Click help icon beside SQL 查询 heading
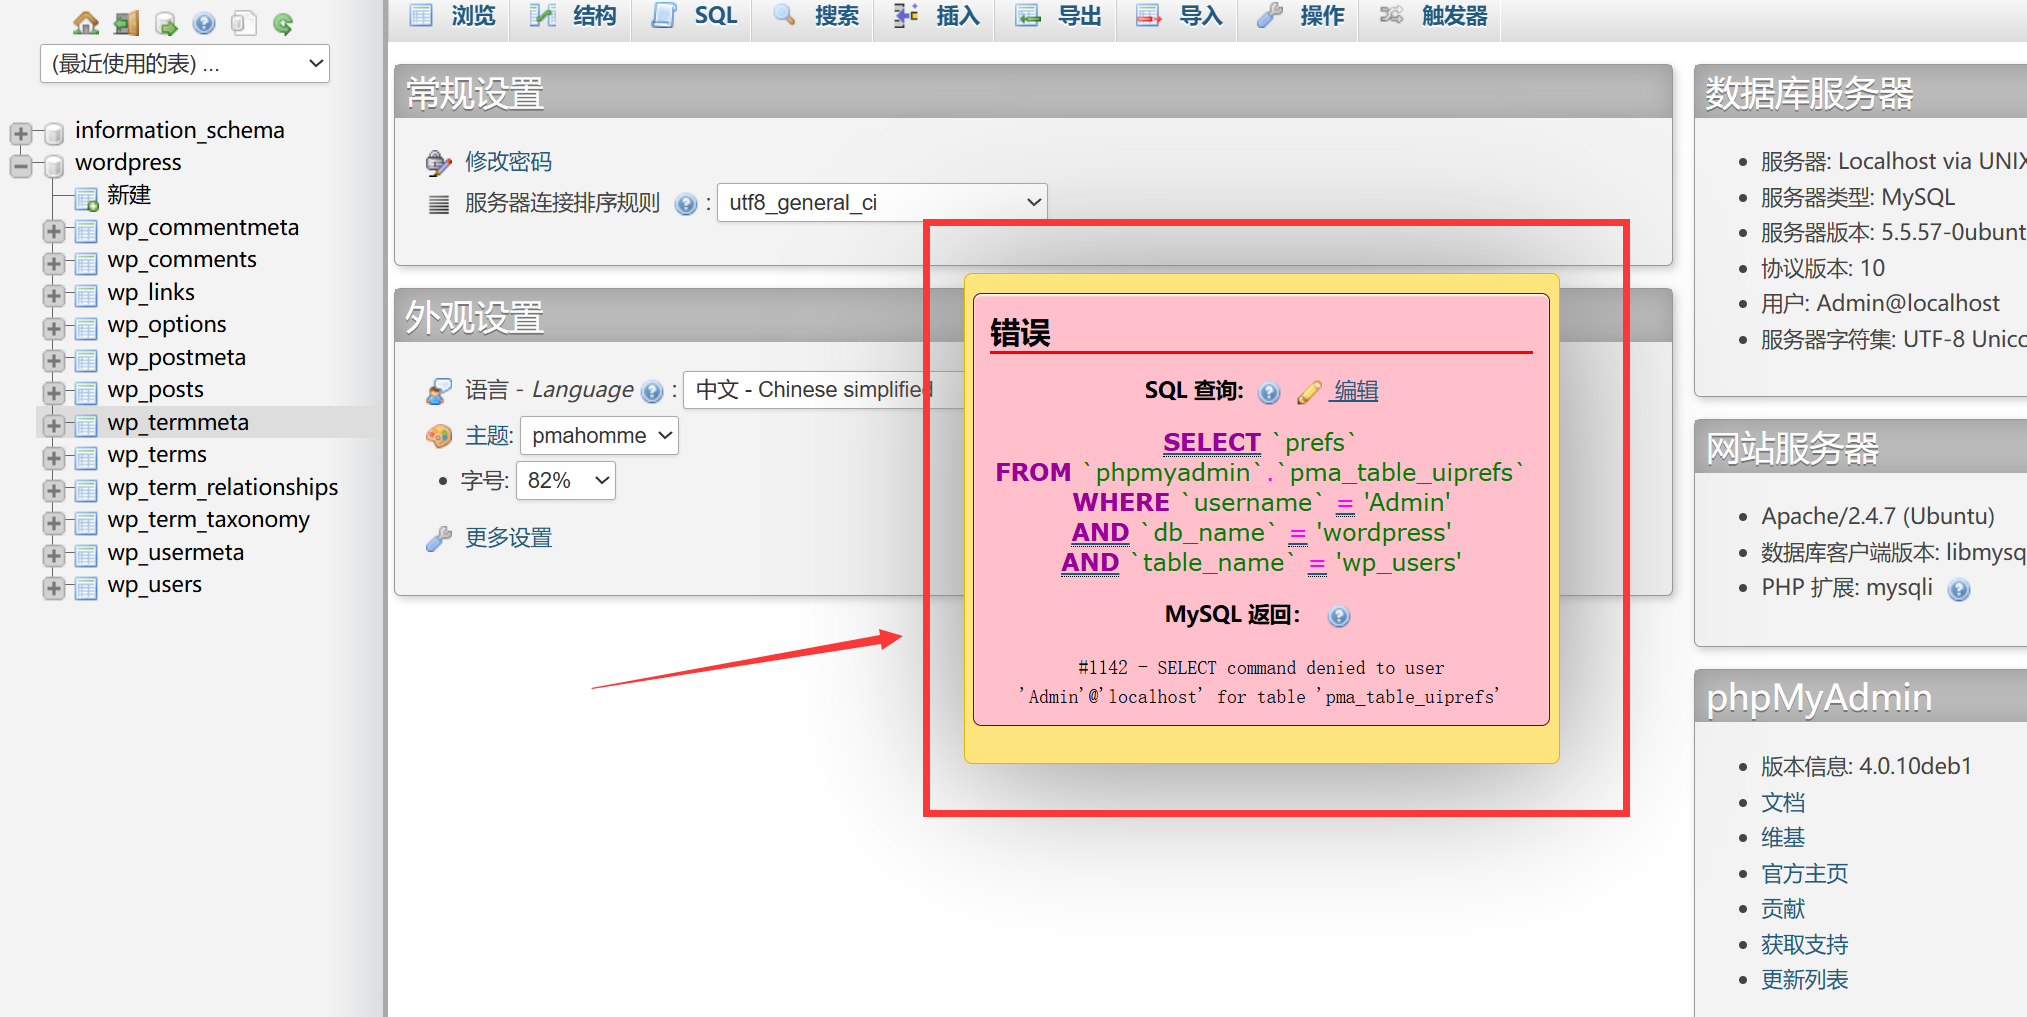Image resolution: width=2027 pixels, height=1017 pixels. coord(1269,392)
